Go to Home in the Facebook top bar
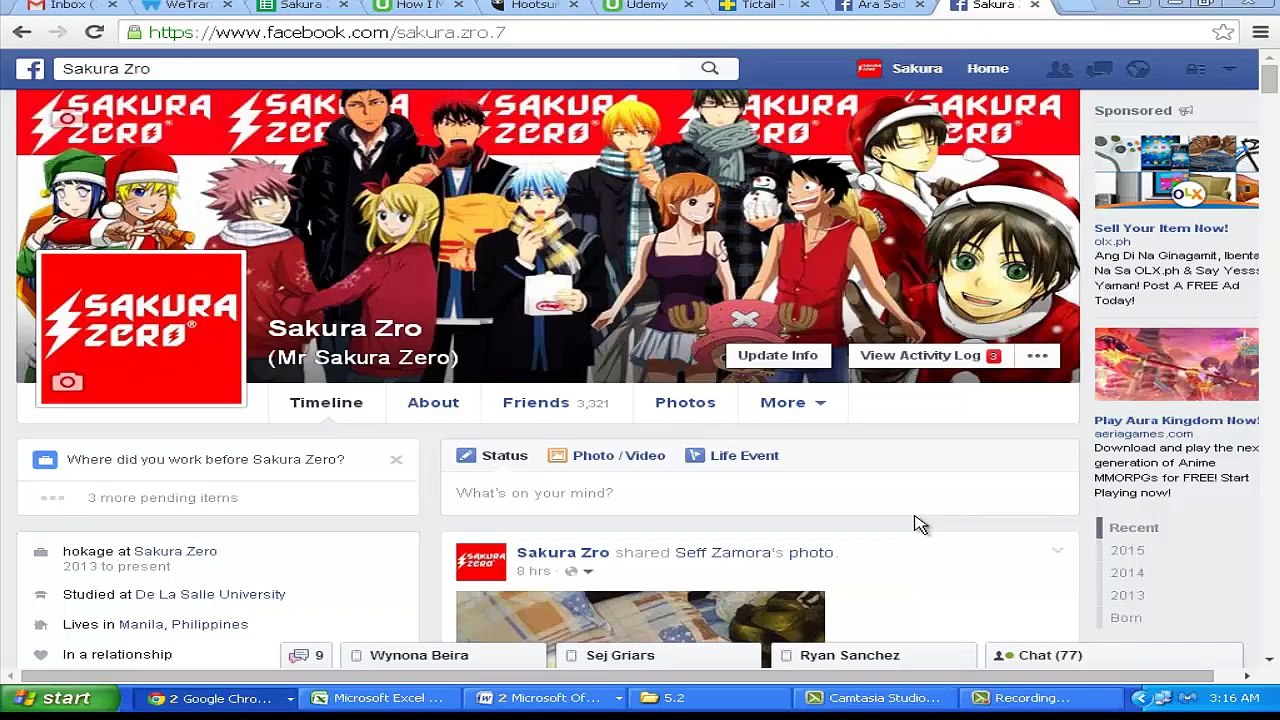 988,68
